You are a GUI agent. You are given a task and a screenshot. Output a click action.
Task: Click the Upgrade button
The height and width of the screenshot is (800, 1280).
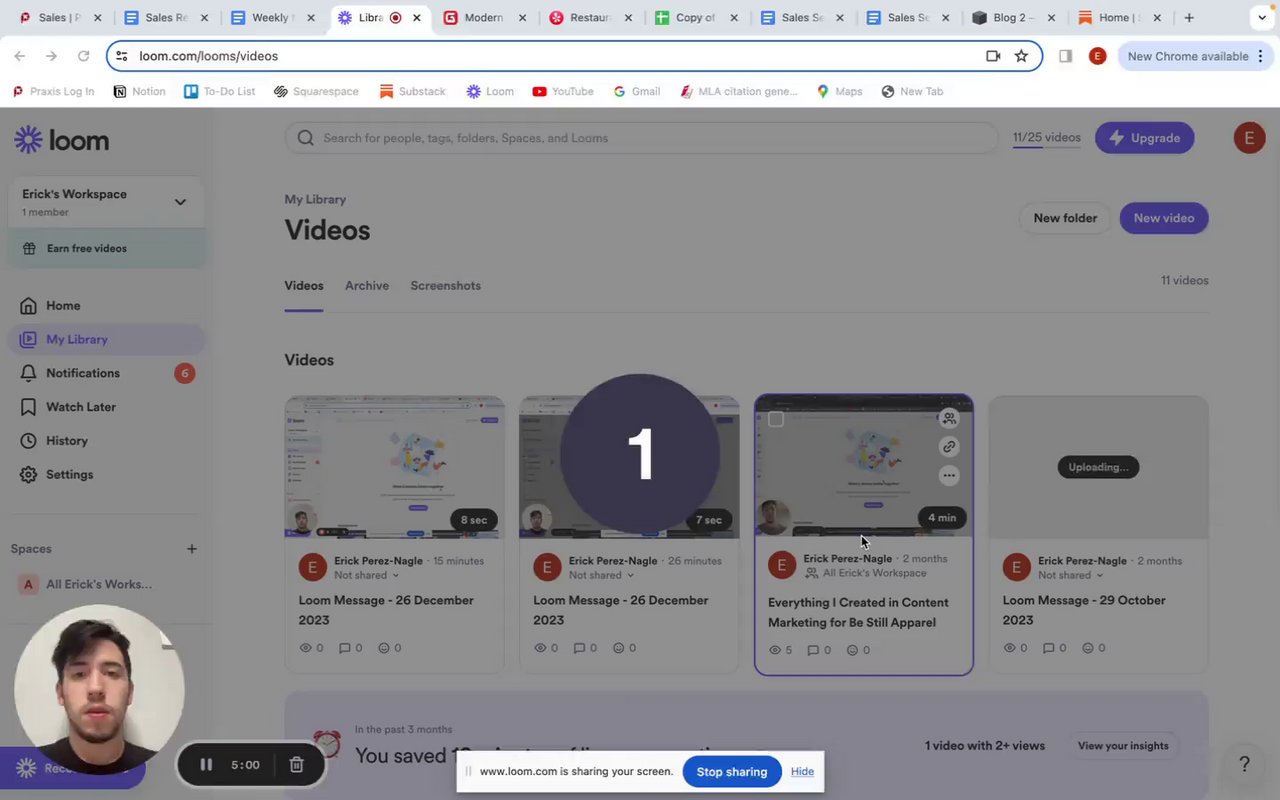point(1145,138)
